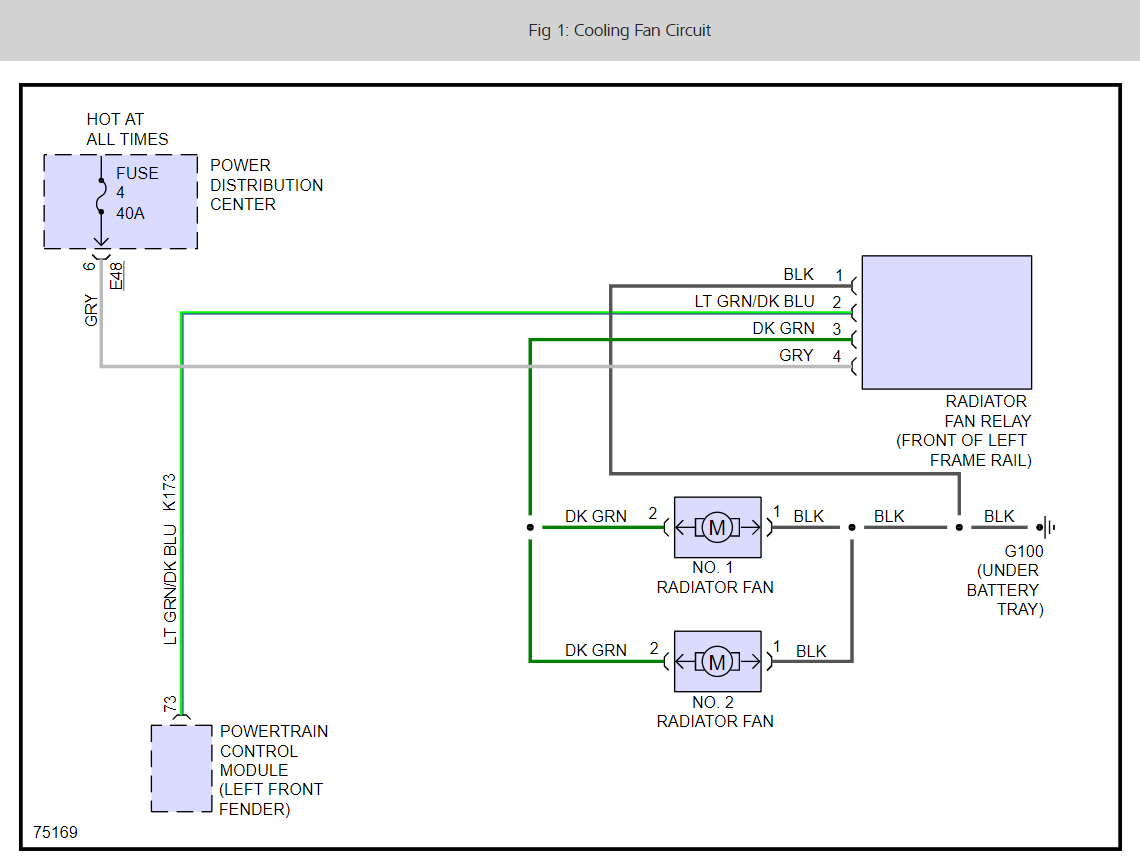Screen dimensions: 1140x861
Task: Click relay pin 1 BLK connector
Action: pyautogui.click(x=852, y=287)
